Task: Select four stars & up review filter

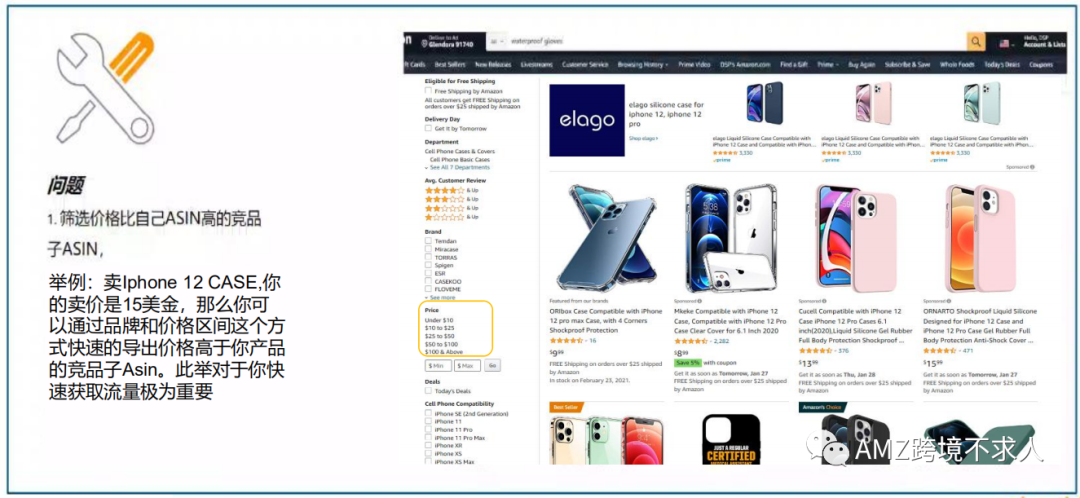Action: coord(451,190)
